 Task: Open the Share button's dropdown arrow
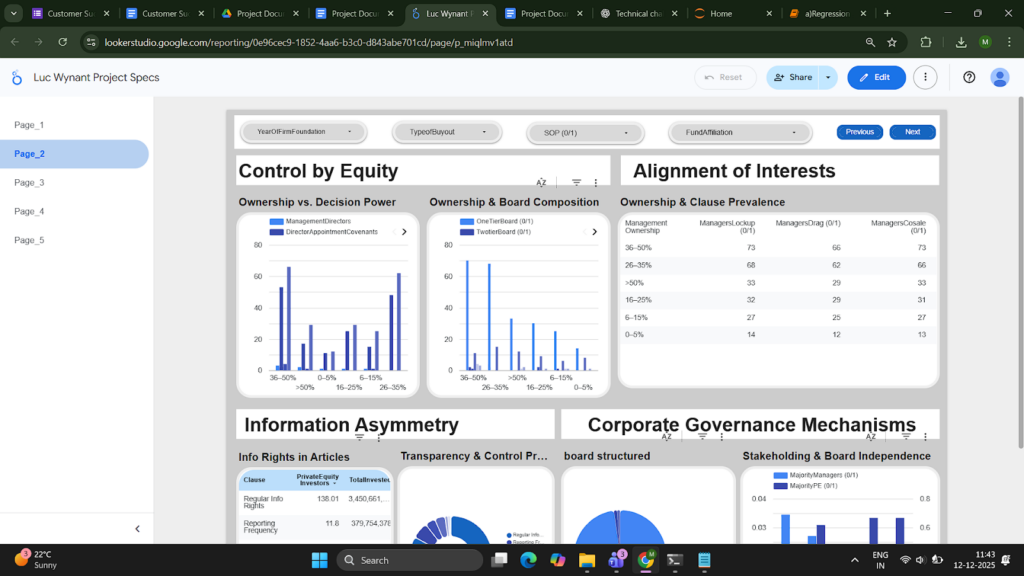[x=828, y=77]
